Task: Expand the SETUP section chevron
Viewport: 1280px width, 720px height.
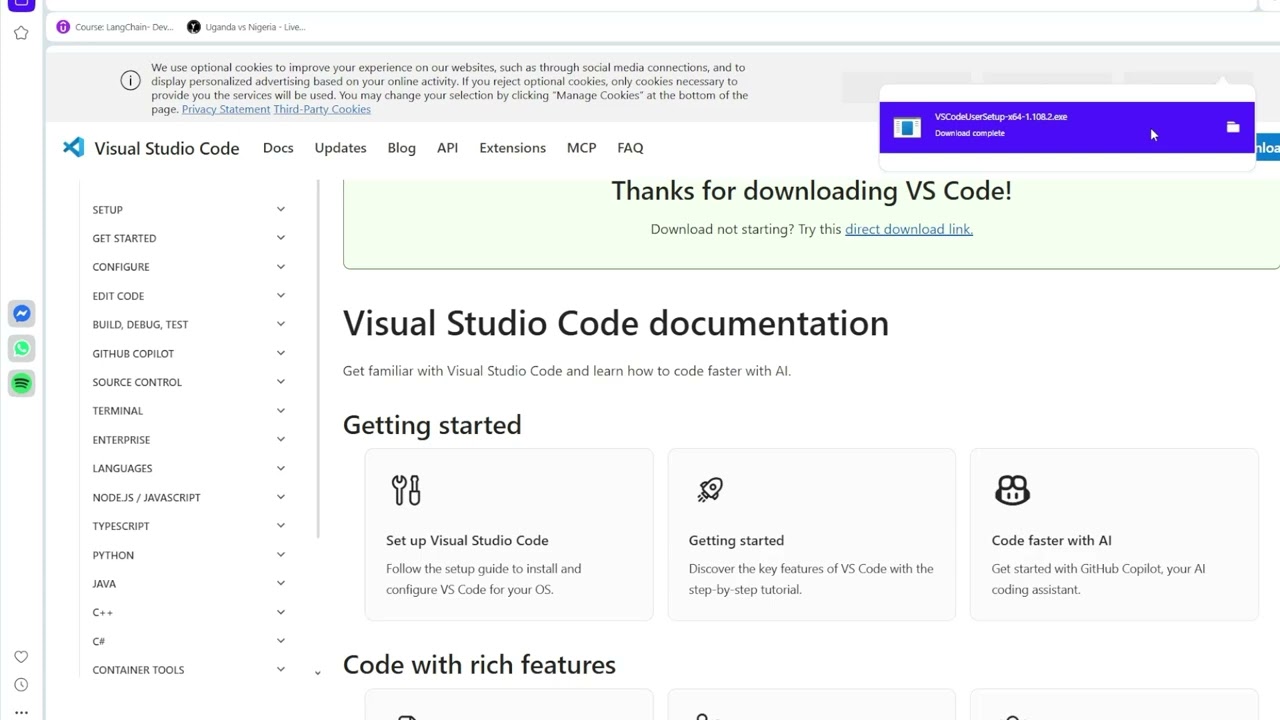Action: point(281,209)
